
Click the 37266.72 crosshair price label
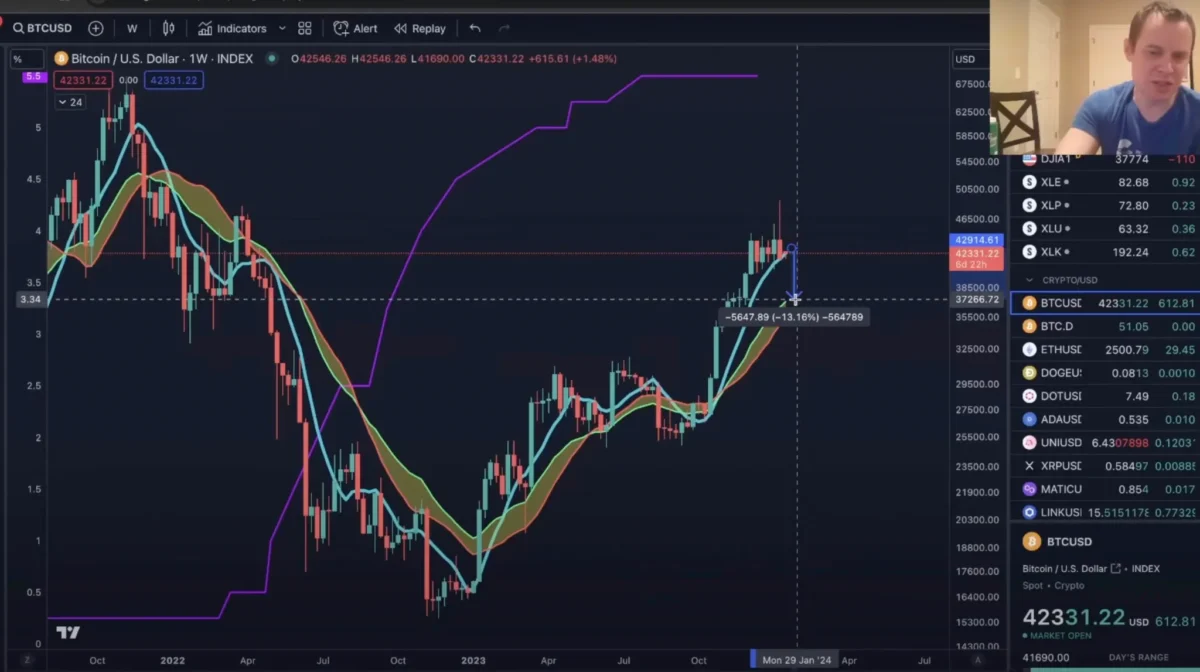click(977, 299)
